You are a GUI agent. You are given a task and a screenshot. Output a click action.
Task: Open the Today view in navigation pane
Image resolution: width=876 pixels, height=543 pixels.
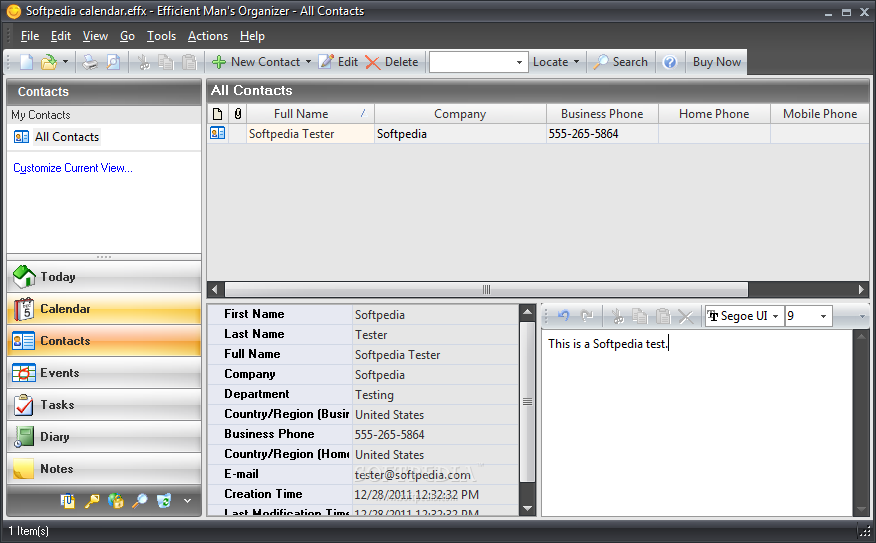pos(104,277)
